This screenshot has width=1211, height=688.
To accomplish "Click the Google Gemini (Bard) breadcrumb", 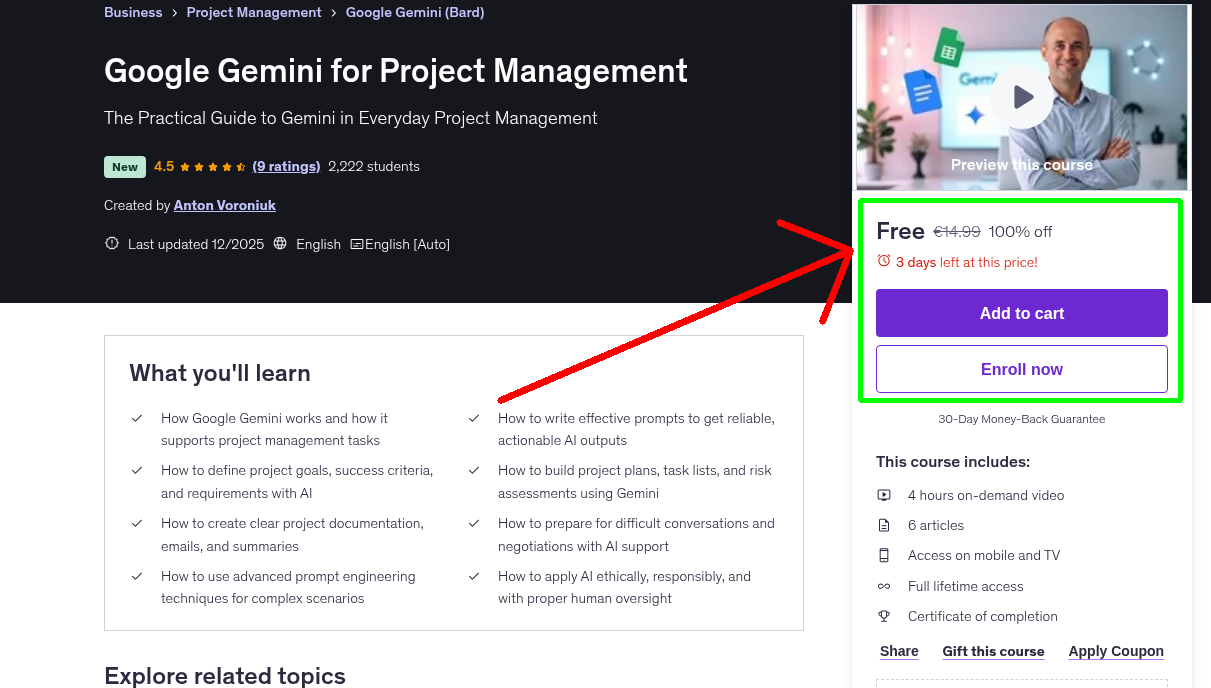I will (414, 12).
